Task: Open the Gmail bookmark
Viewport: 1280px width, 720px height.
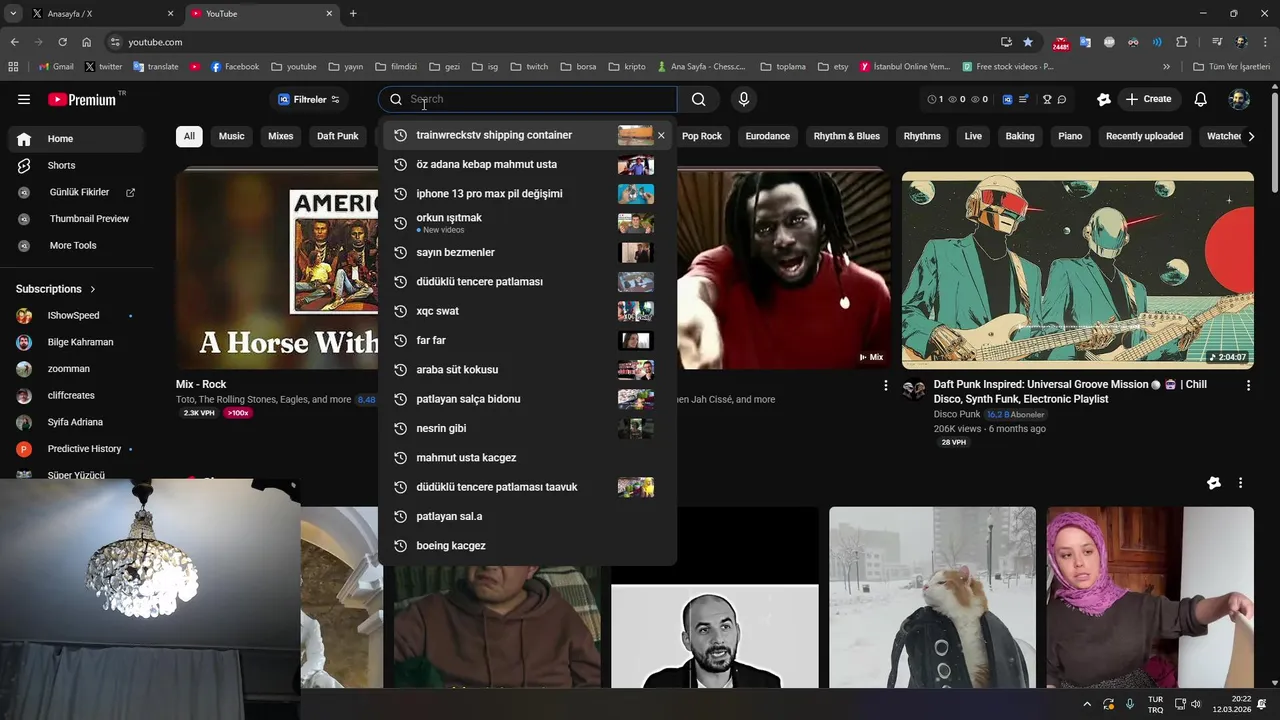Action: pos(56,67)
